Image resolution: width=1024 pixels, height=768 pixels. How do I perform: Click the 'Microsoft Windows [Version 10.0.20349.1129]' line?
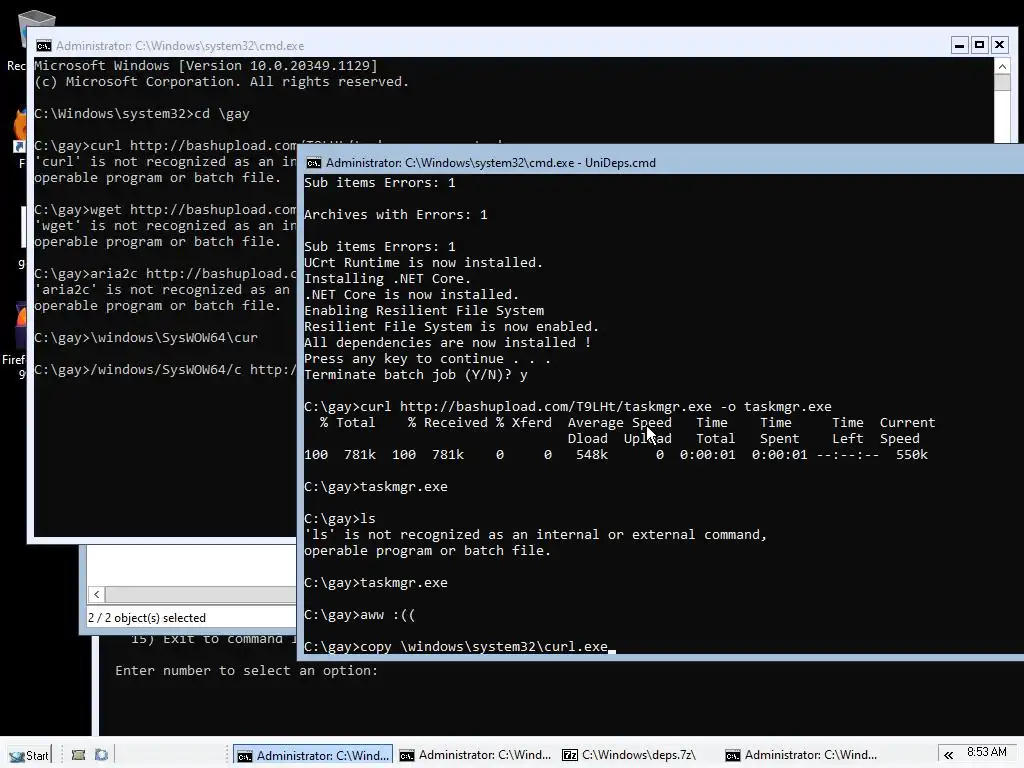tap(206, 65)
